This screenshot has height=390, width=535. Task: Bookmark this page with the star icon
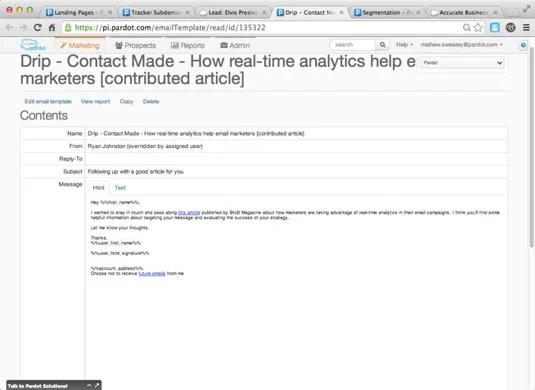coord(478,28)
